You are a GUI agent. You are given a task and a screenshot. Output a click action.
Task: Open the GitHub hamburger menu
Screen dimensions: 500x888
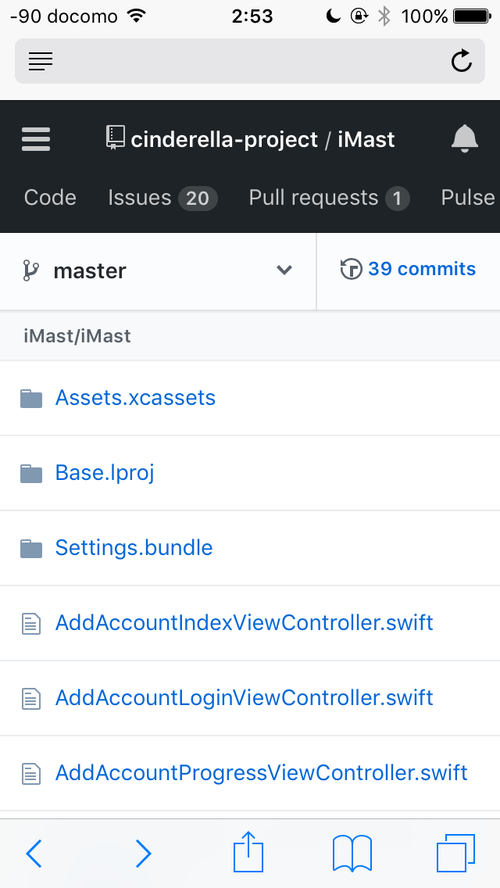point(36,139)
